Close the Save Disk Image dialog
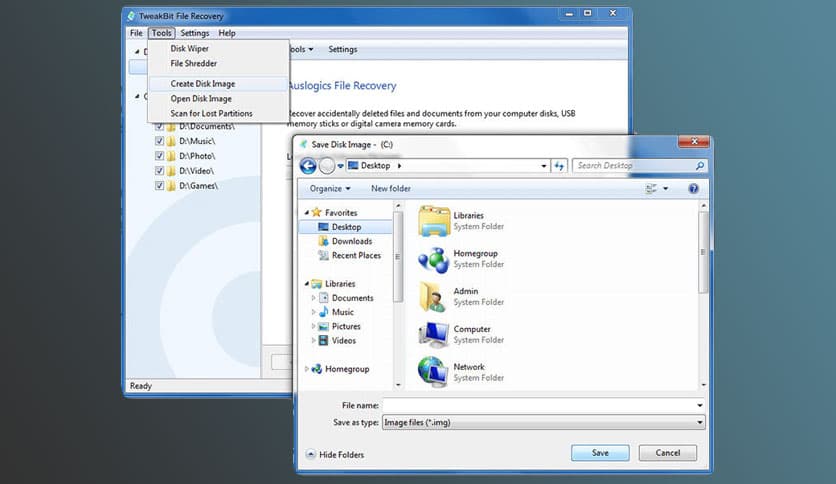The image size is (836, 484). tap(694, 142)
